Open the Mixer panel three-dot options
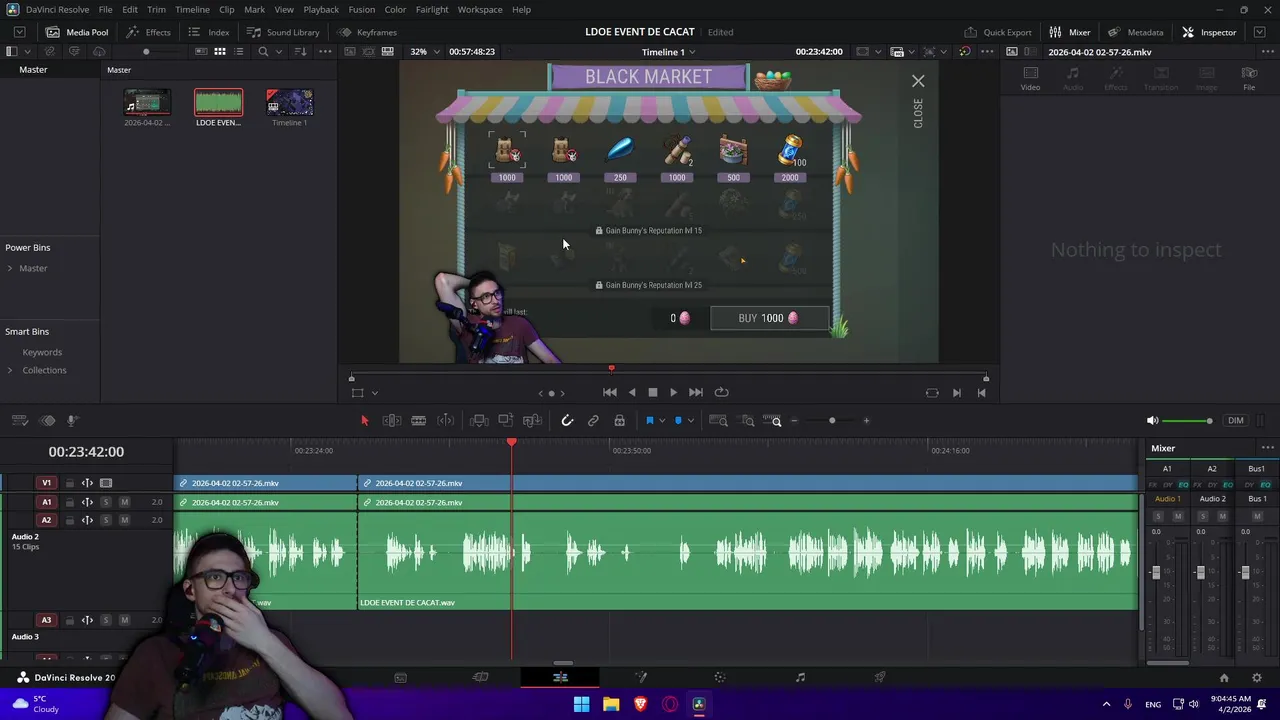The image size is (1280, 720). point(1267,448)
